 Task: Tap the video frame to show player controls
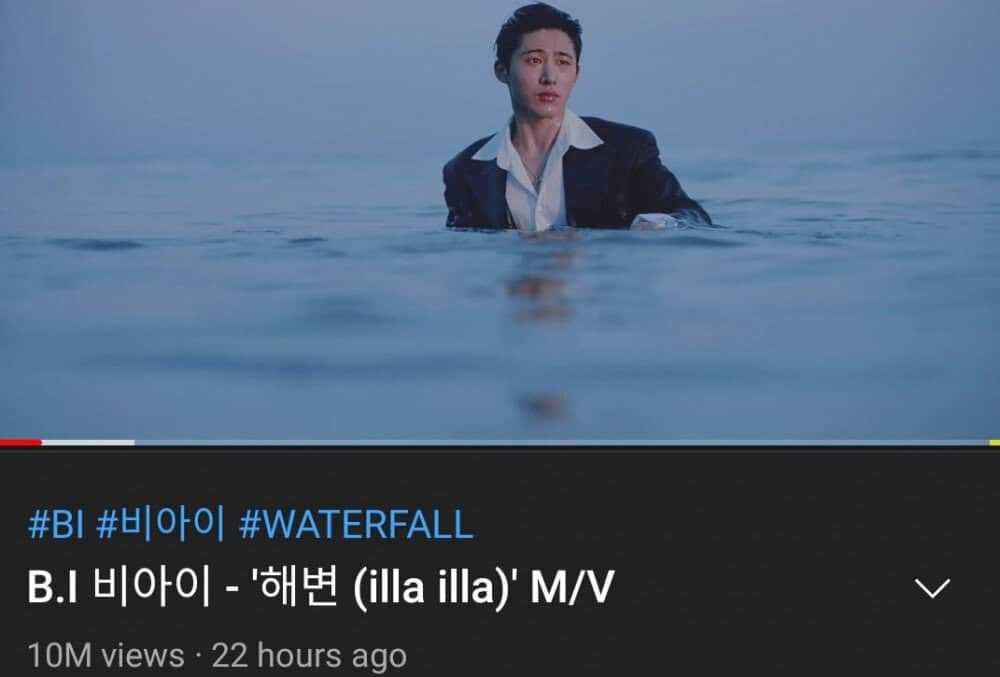500,219
